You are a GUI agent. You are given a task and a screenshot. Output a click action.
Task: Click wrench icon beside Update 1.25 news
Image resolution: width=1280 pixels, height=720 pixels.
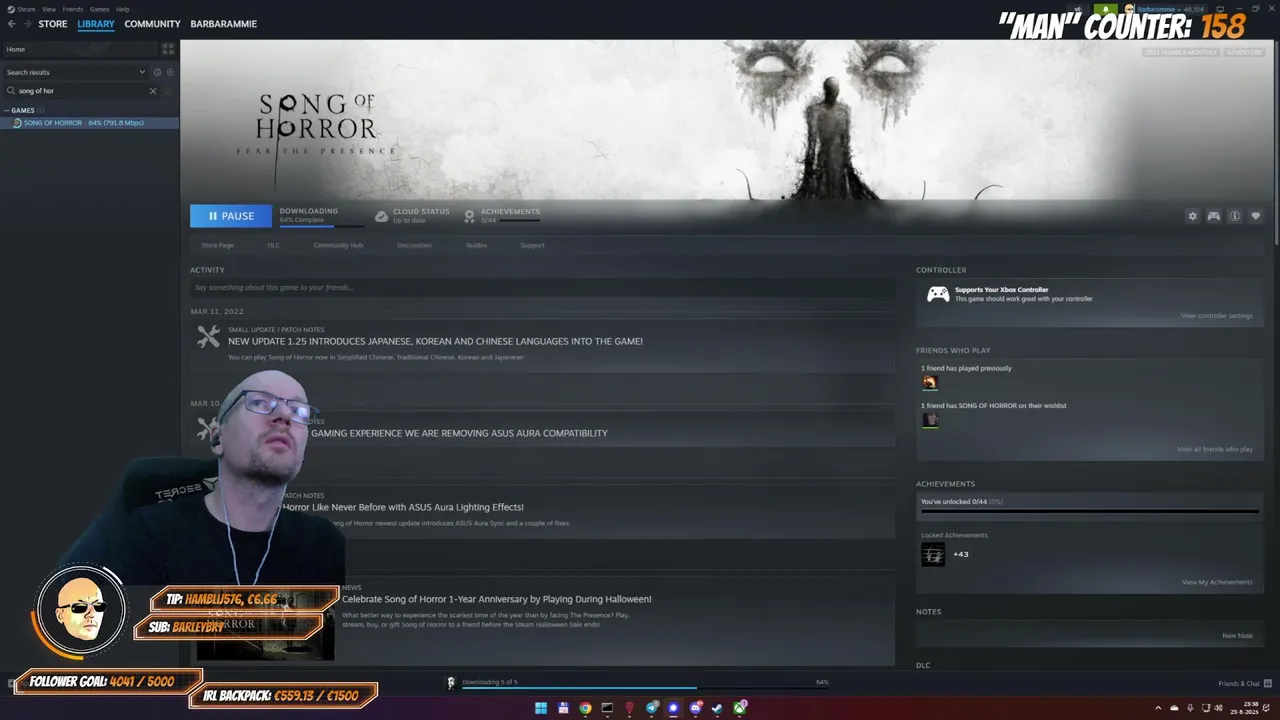(x=208, y=337)
